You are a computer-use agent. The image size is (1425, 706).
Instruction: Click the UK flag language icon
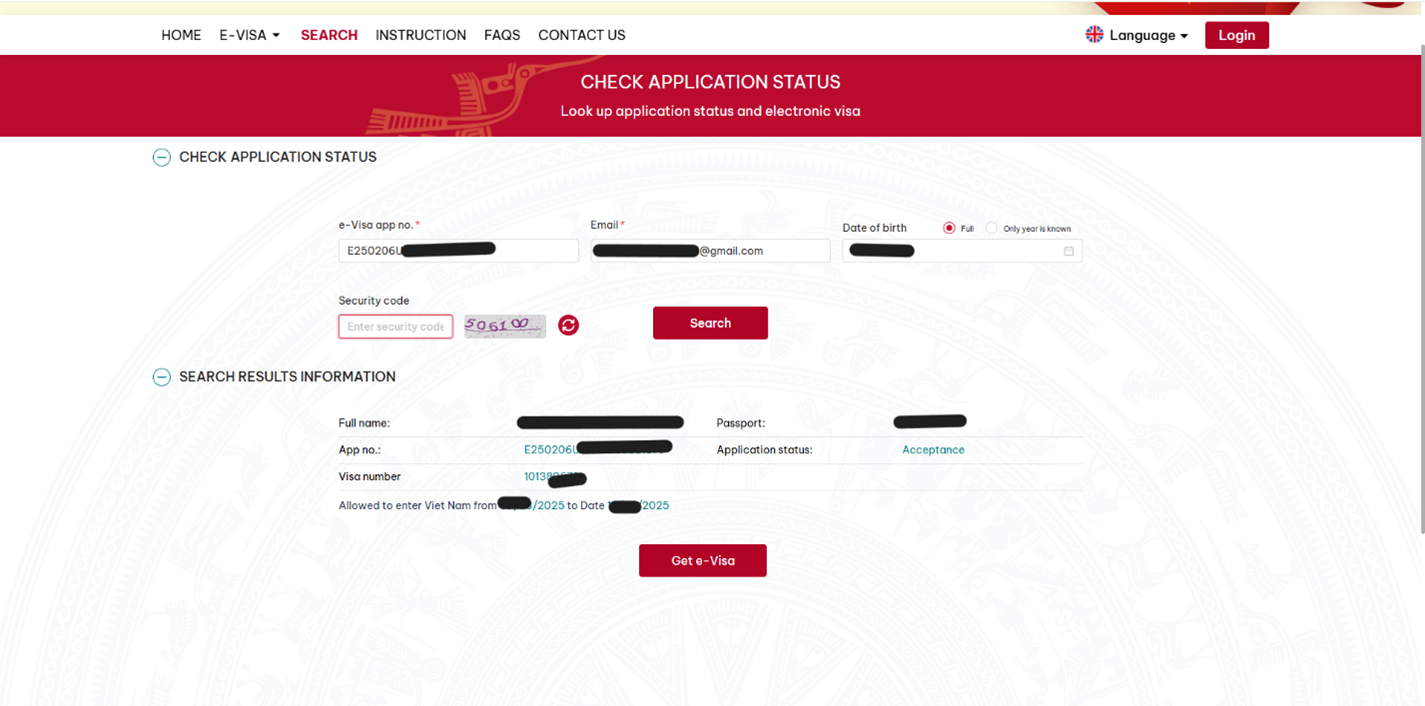(x=1094, y=35)
